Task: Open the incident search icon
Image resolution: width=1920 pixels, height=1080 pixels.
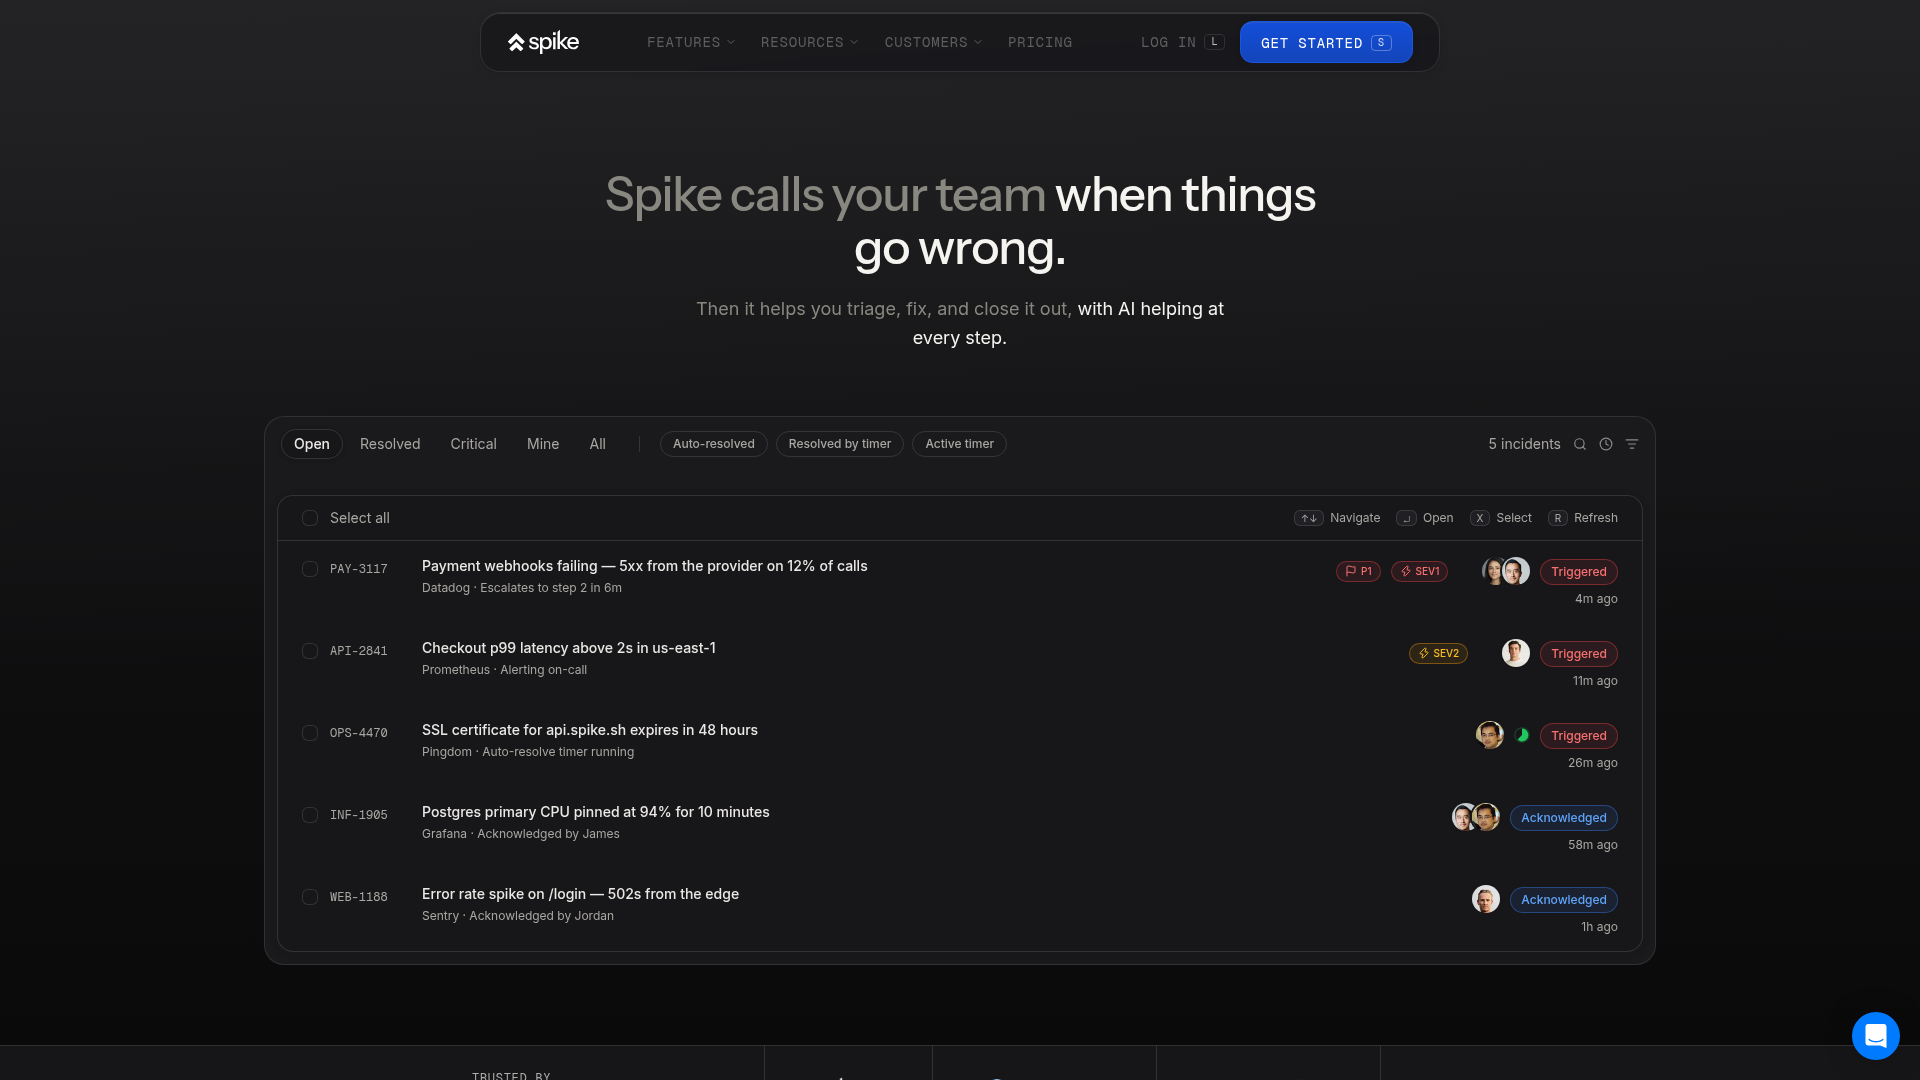Action: point(1580,444)
